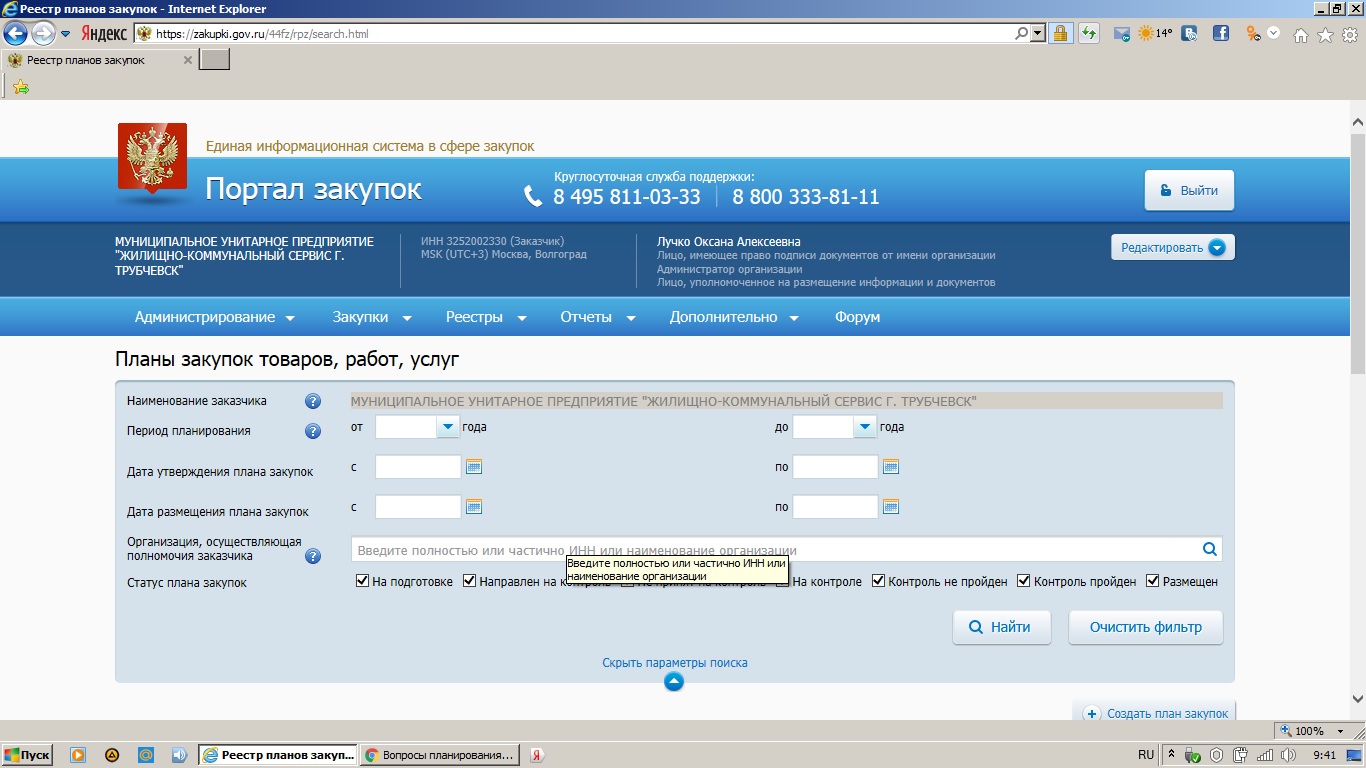Viewport: 1366px width, 768px height.
Task: Open the planning period 'до' year dropdown
Action: (864, 427)
